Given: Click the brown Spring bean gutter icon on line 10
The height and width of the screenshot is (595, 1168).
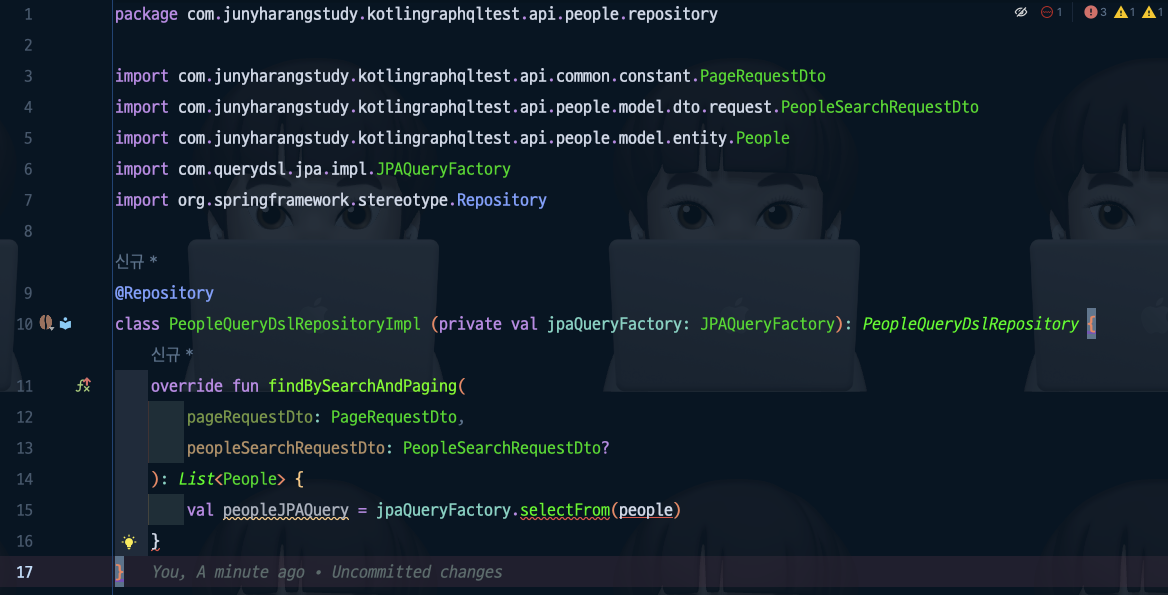Looking at the screenshot, I should click(x=46, y=323).
